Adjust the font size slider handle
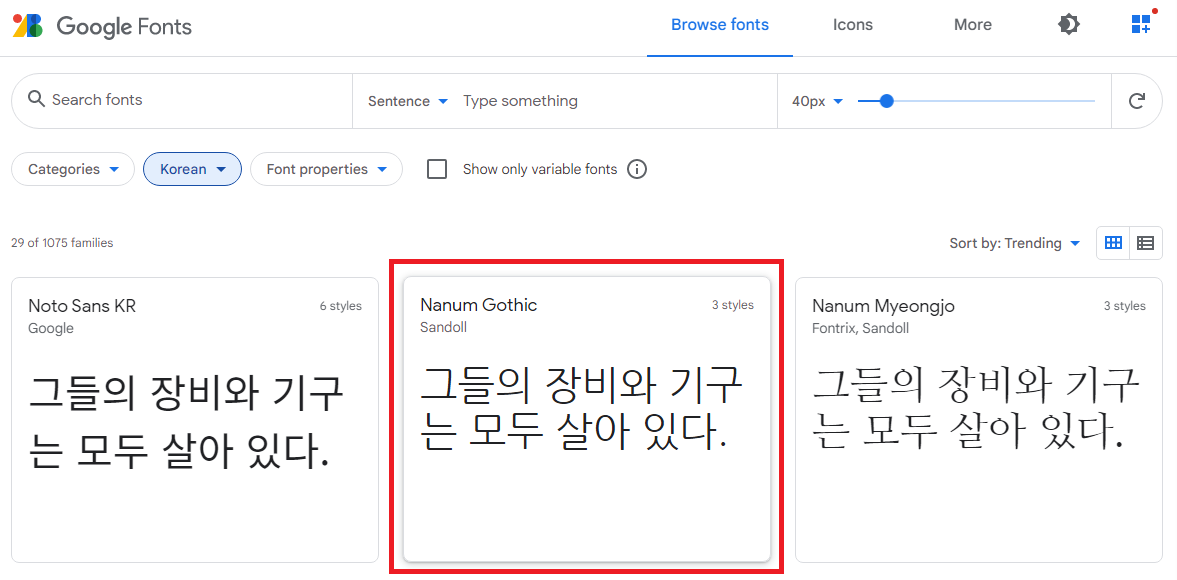Screen dimensions: 1177x580 coord(887,101)
